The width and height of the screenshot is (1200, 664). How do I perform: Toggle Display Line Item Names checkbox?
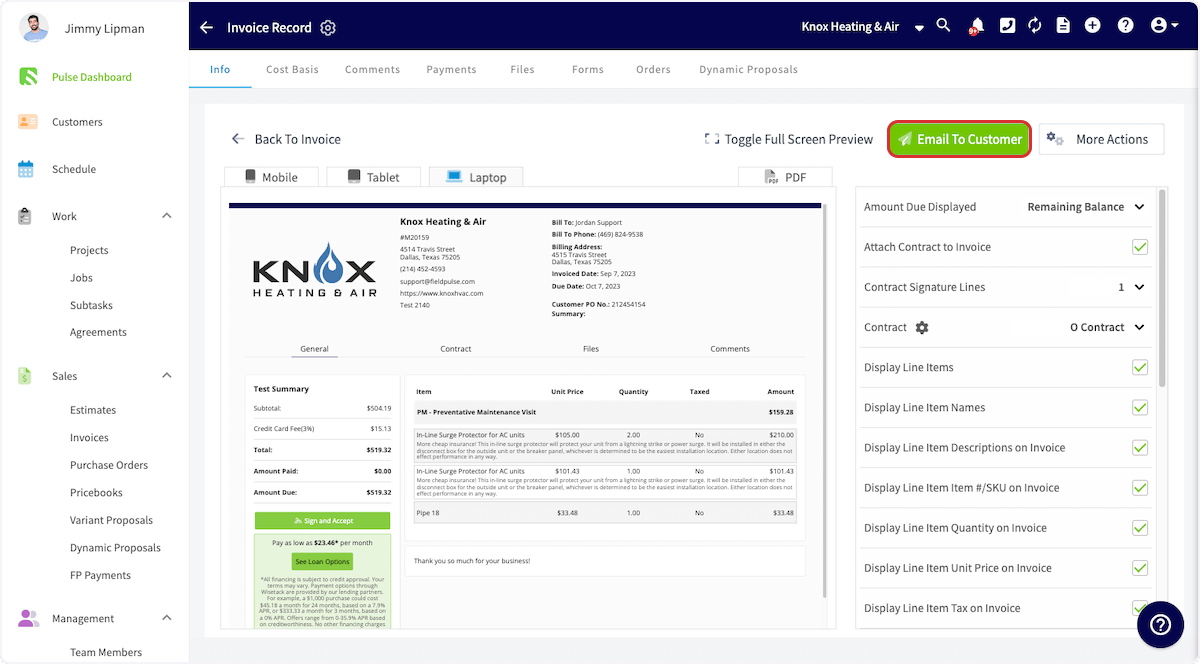[1140, 407]
